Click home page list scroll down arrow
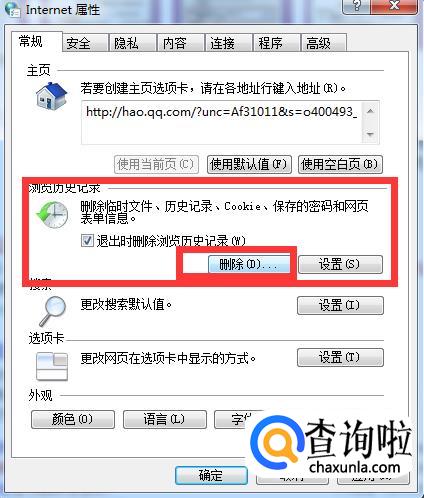Image resolution: width=424 pixels, height=498 pixels. tap(370, 134)
